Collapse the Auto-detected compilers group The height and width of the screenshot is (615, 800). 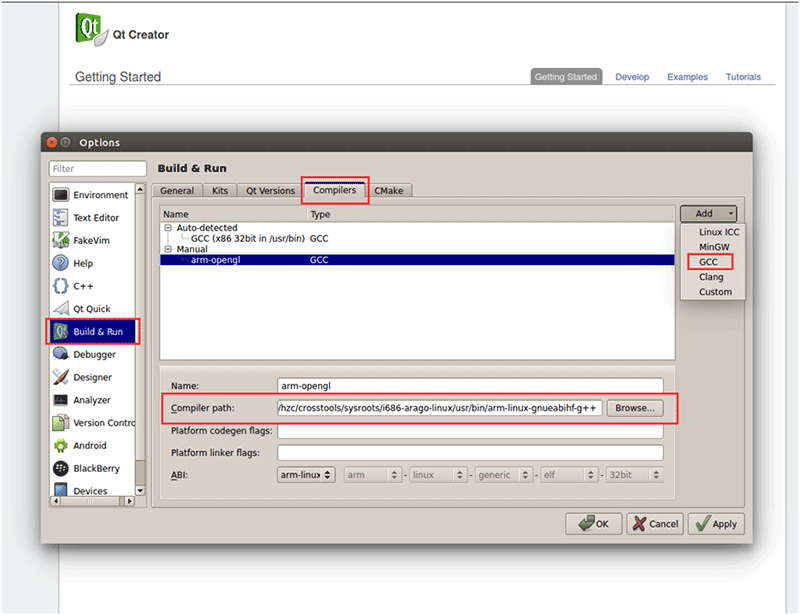[x=168, y=228]
